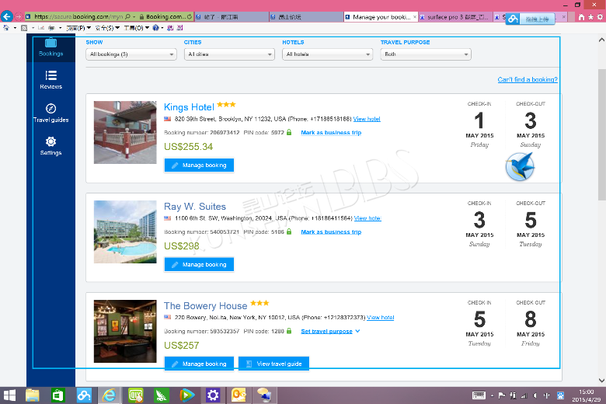Open the Internet Explorer home icon at top right

(582, 17)
